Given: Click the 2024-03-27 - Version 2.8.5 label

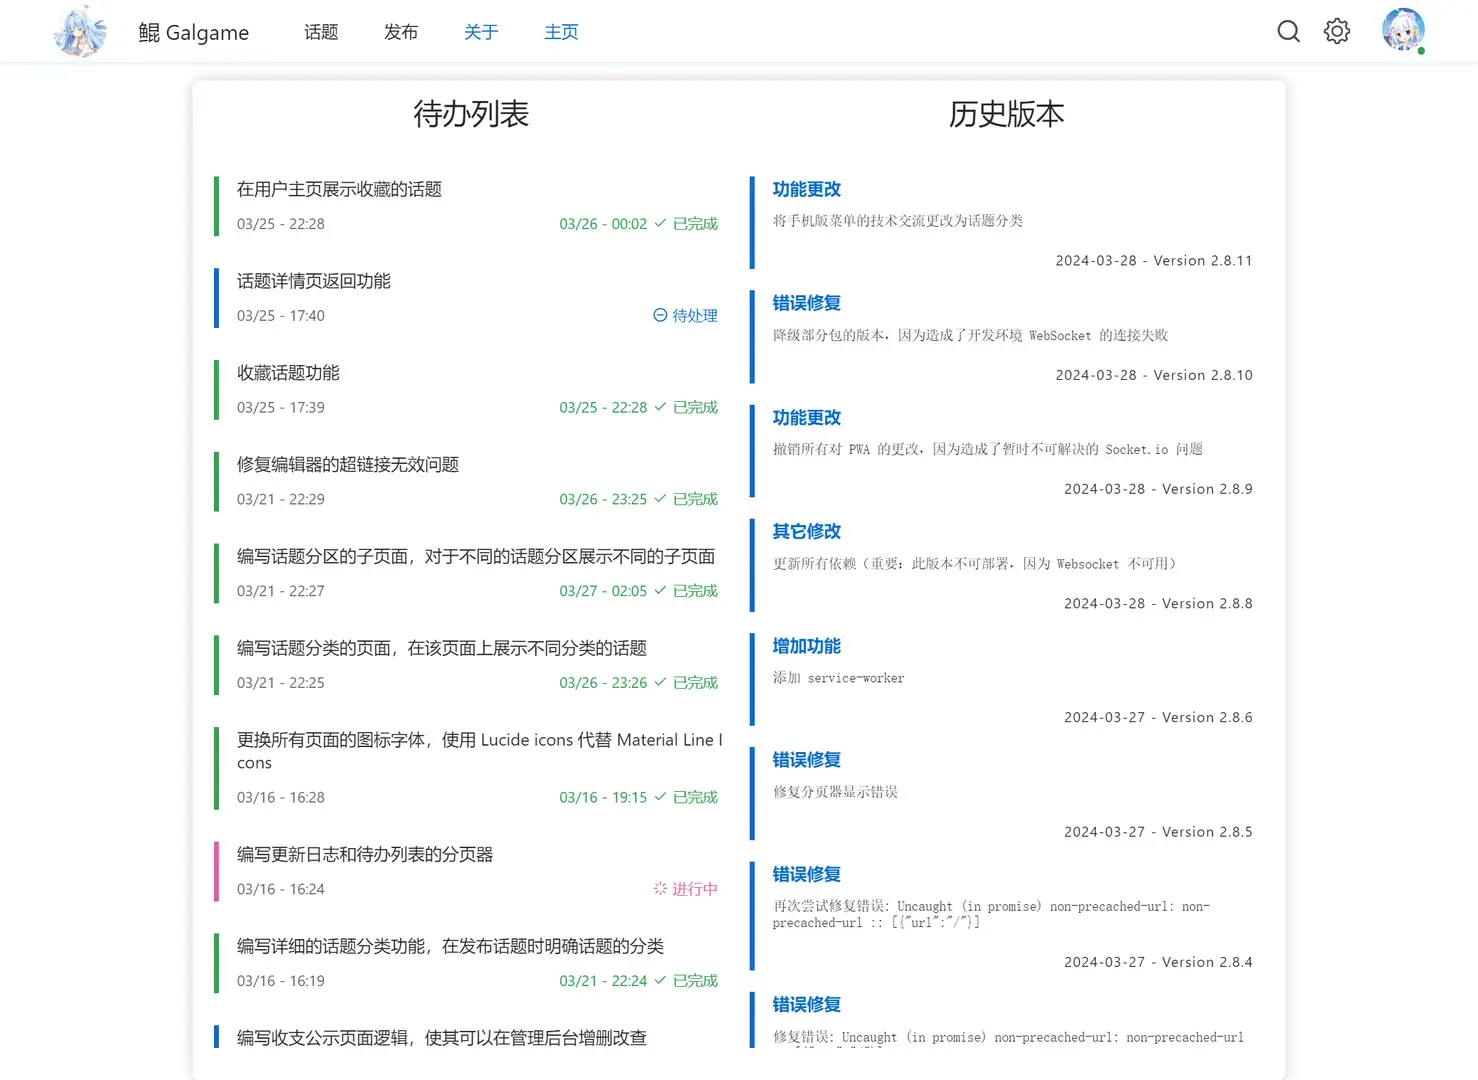Looking at the screenshot, I should point(1158,831).
